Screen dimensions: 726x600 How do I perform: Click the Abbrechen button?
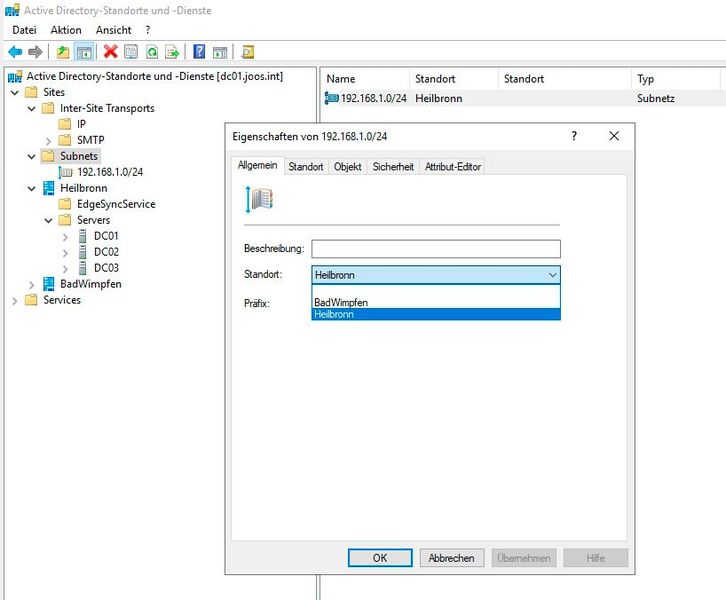[x=451, y=558]
